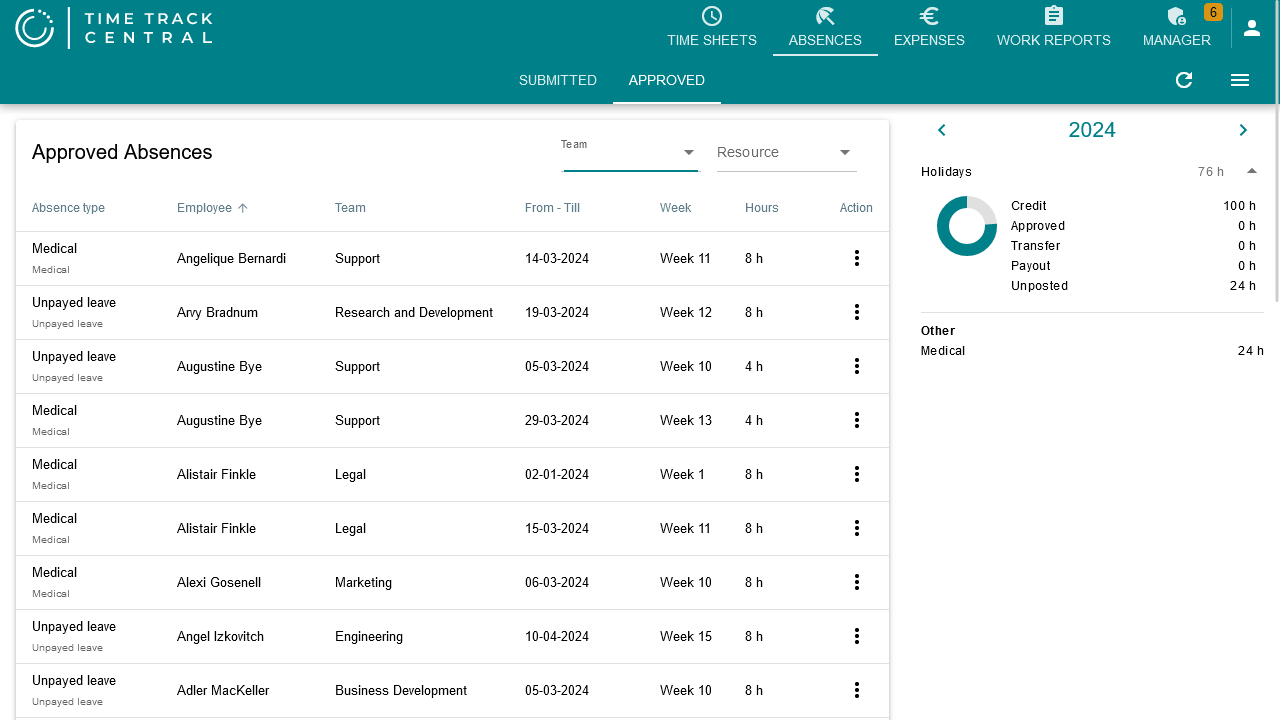Collapse the Holidays section

pos(1252,172)
